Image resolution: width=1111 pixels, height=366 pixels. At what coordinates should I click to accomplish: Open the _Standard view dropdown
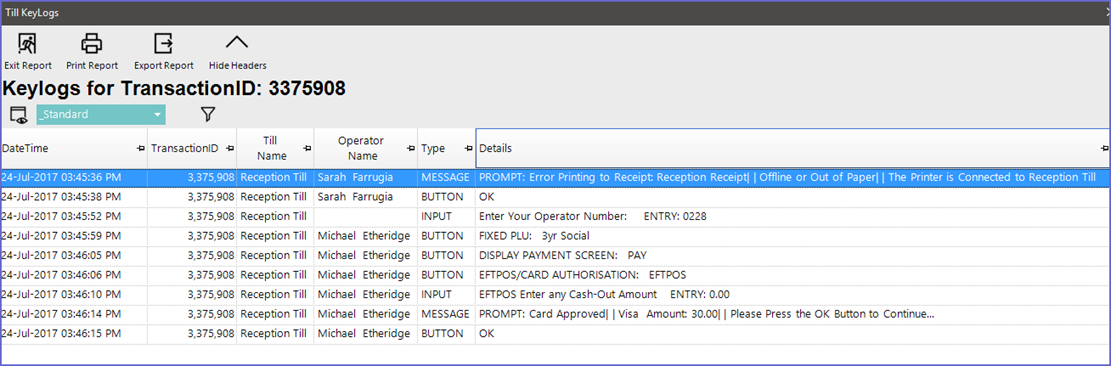point(101,114)
